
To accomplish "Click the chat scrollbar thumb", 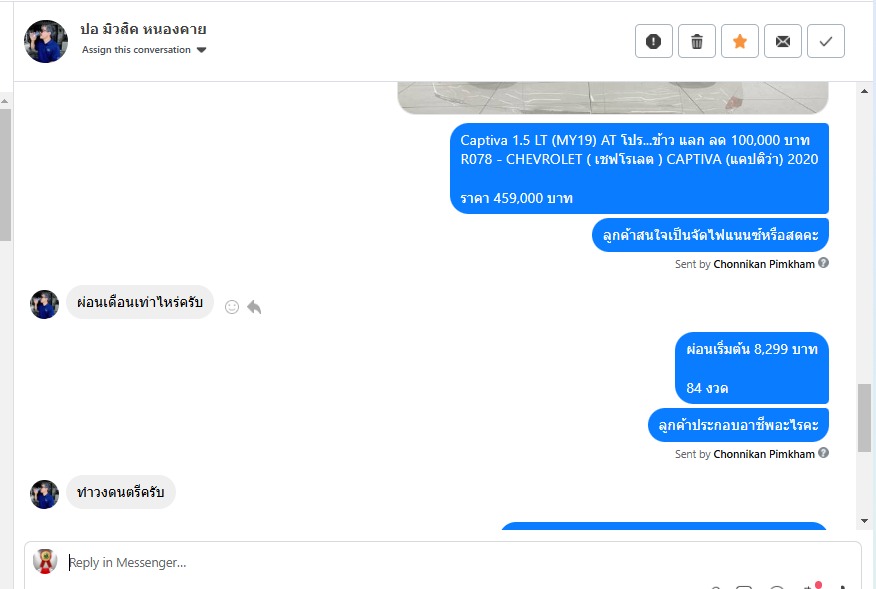I will coord(864,417).
